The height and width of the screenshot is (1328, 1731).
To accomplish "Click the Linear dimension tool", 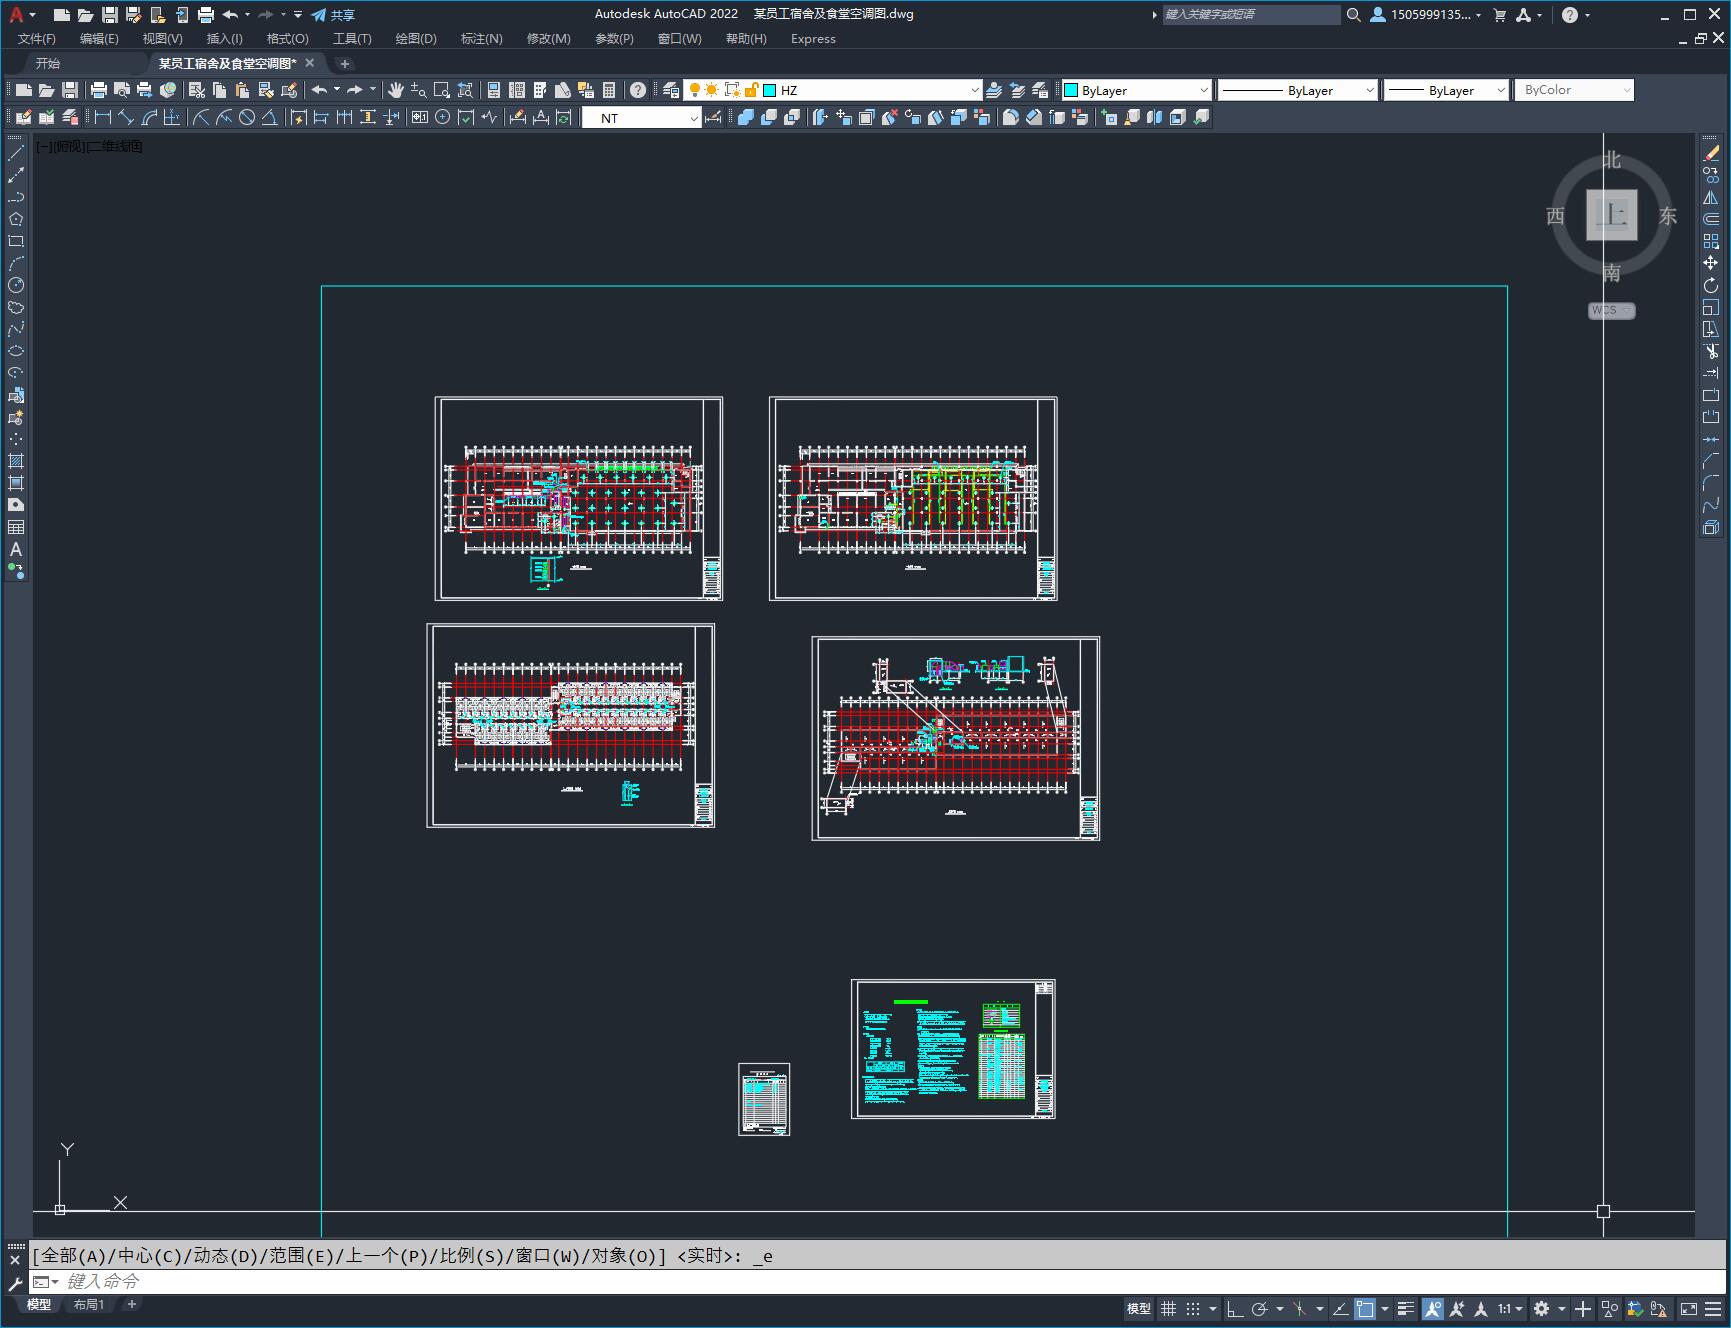I will 103,117.
